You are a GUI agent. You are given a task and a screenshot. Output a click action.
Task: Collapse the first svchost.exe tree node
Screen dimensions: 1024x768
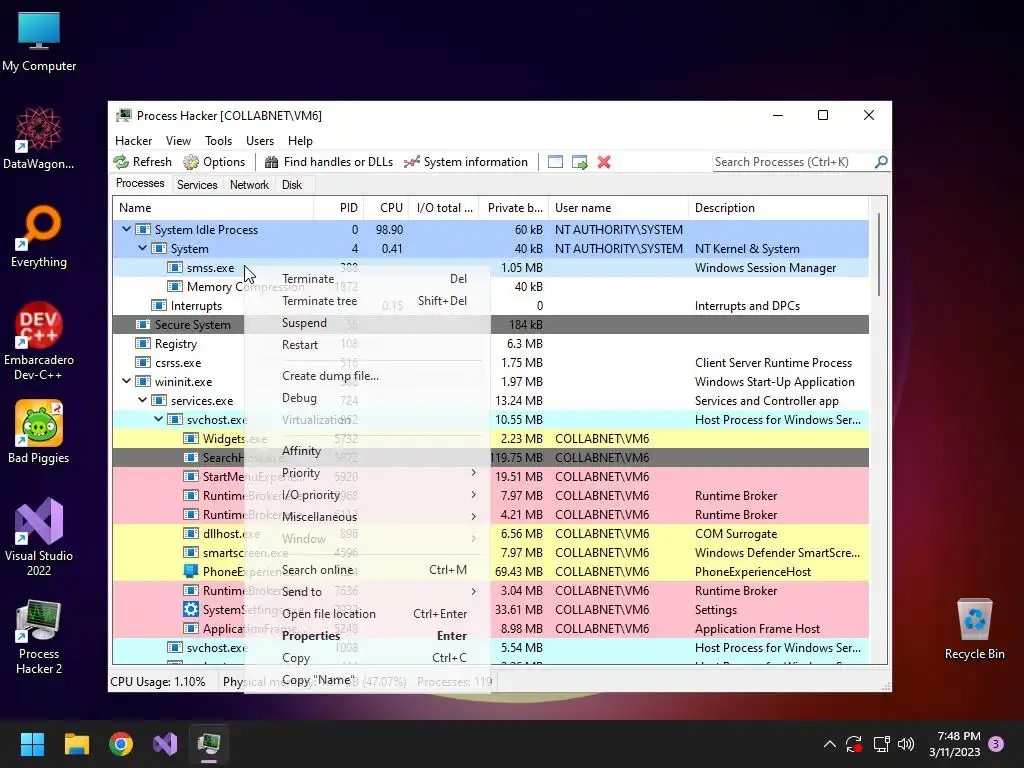click(159, 419)
